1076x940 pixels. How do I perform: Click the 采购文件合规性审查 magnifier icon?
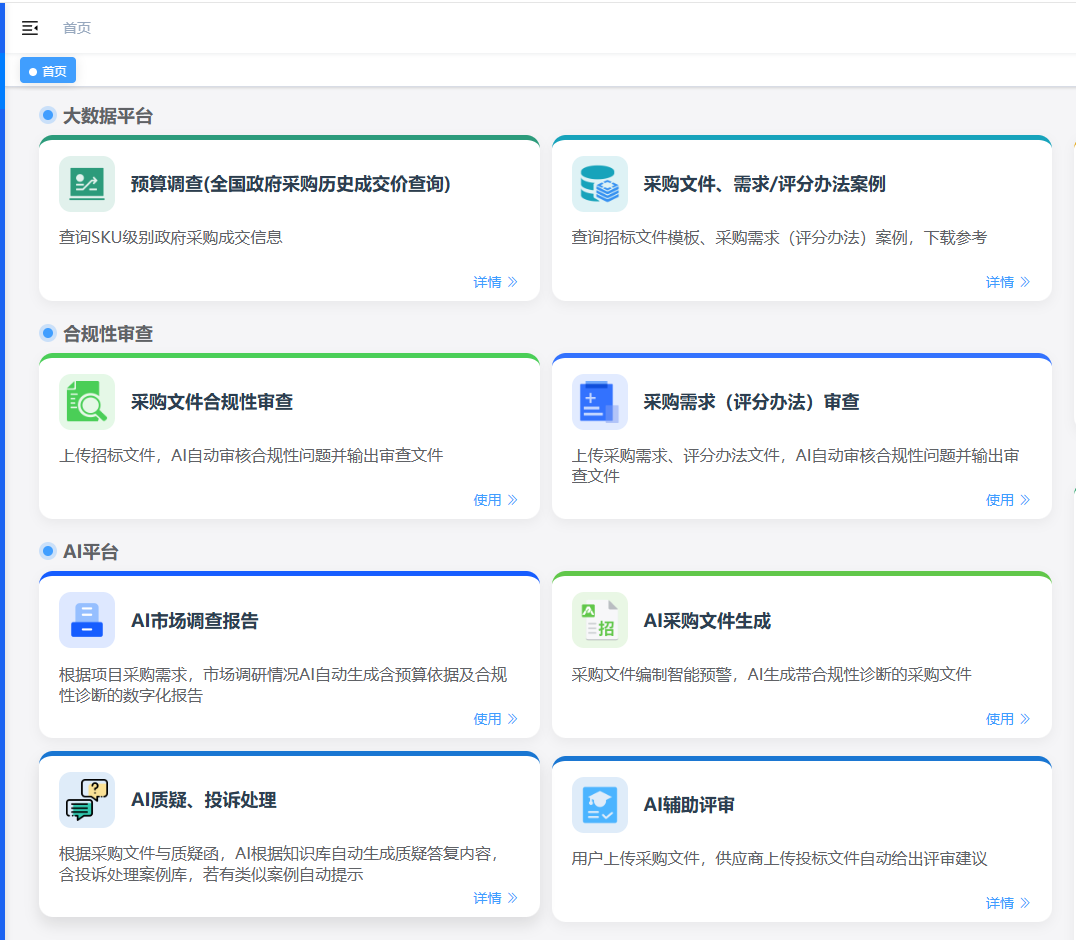87,402
